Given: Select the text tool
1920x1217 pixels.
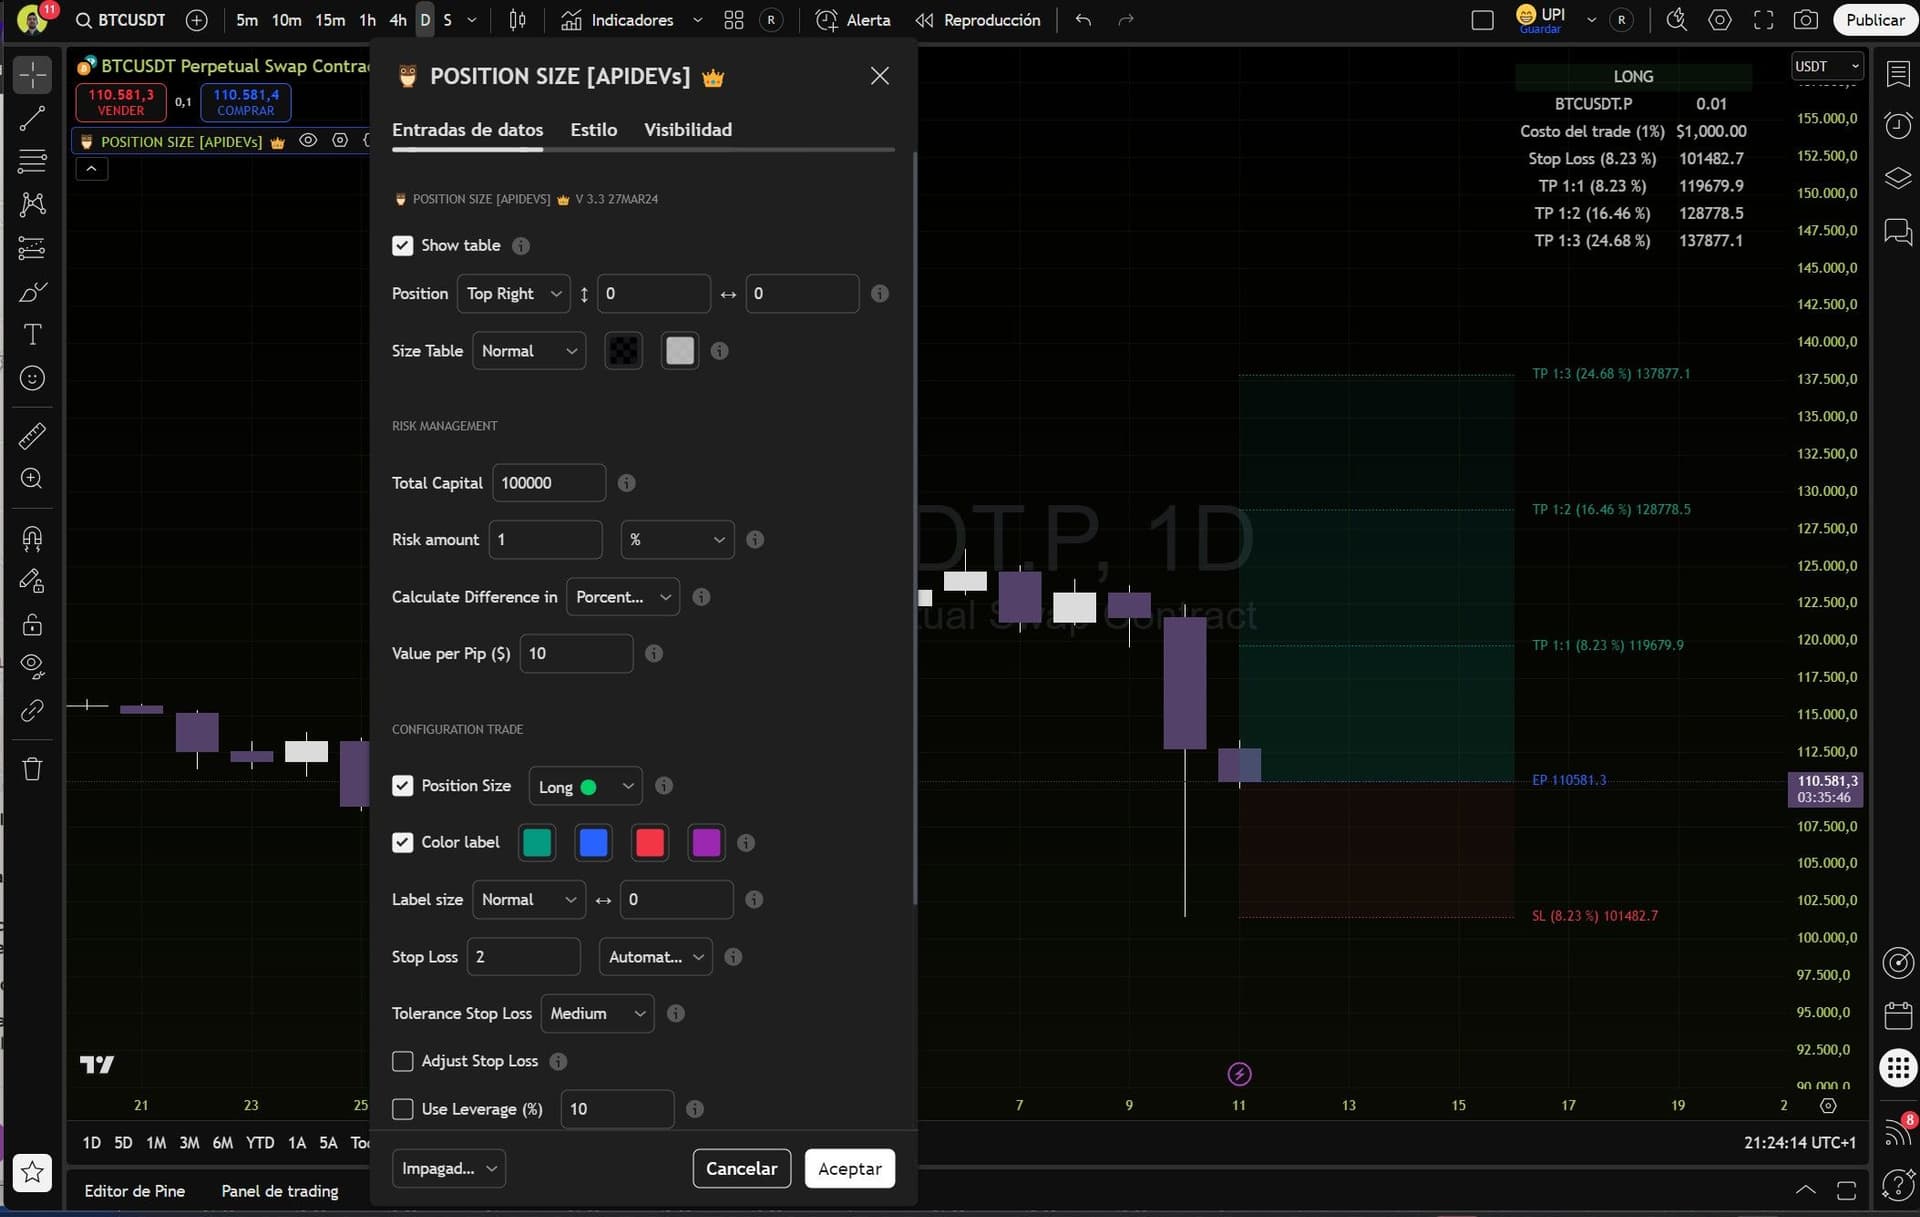Looking at the screenshot, I should pos(32,335).
